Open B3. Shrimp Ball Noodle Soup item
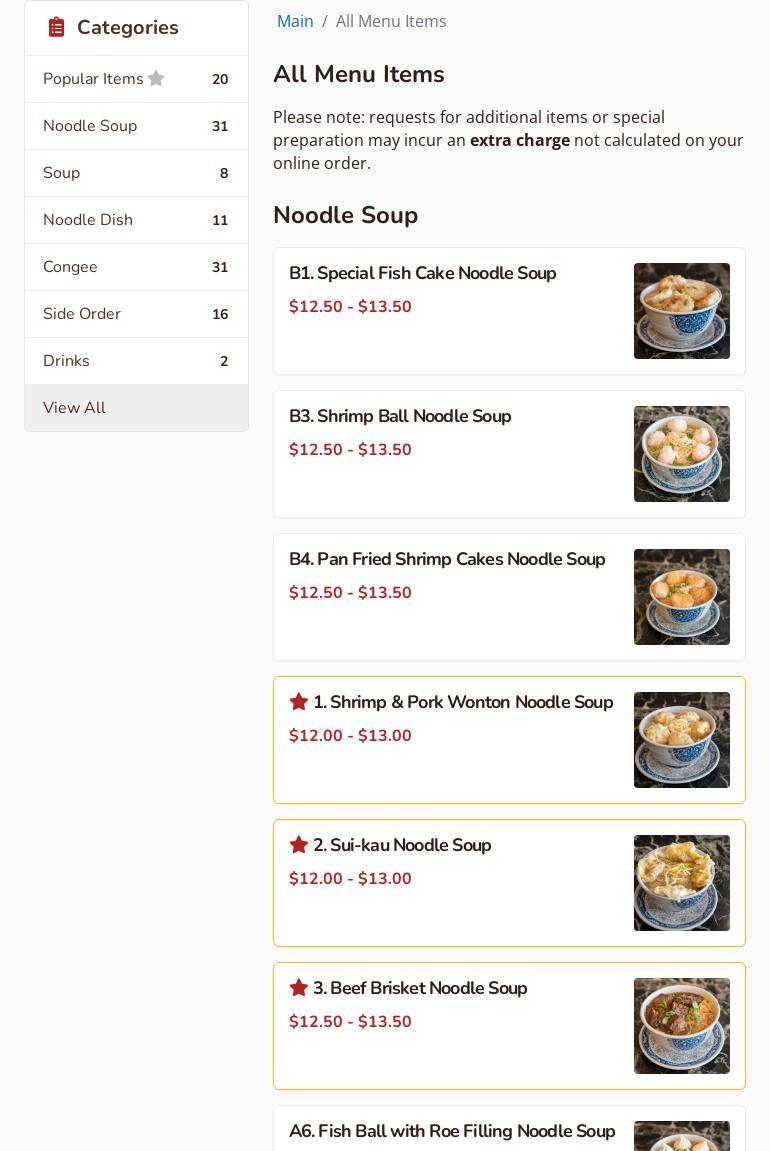 click(x=400, y=416)
